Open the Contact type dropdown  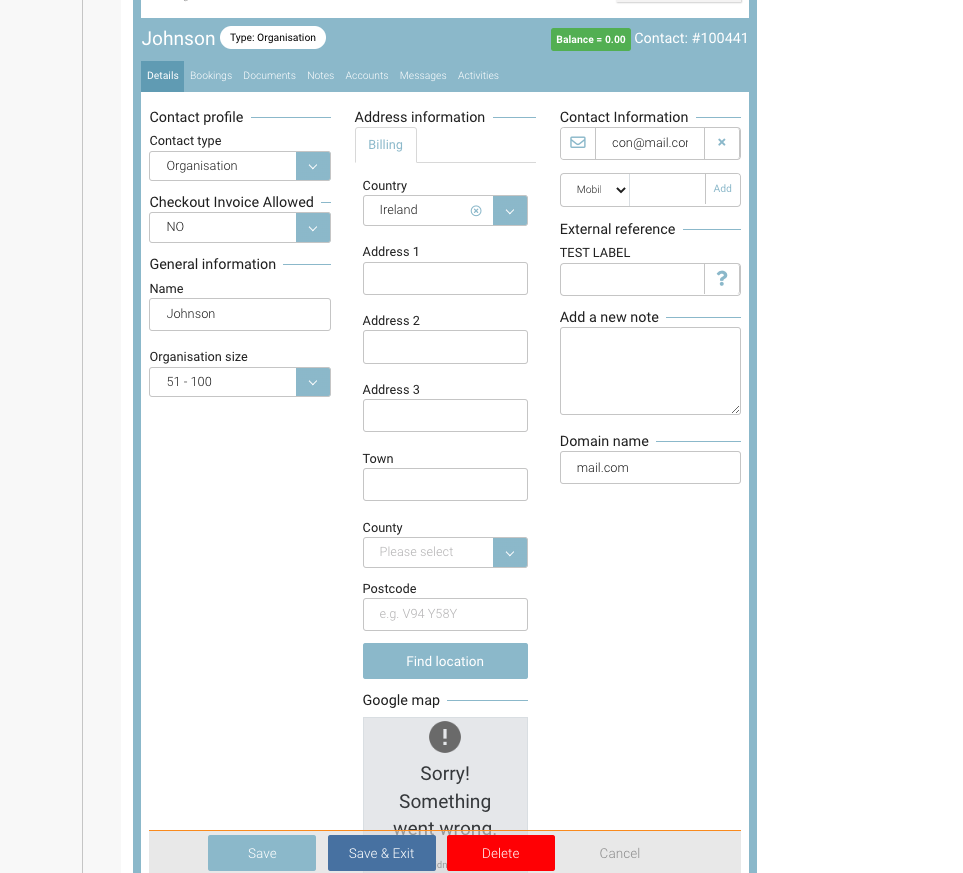tap(312, 166)
